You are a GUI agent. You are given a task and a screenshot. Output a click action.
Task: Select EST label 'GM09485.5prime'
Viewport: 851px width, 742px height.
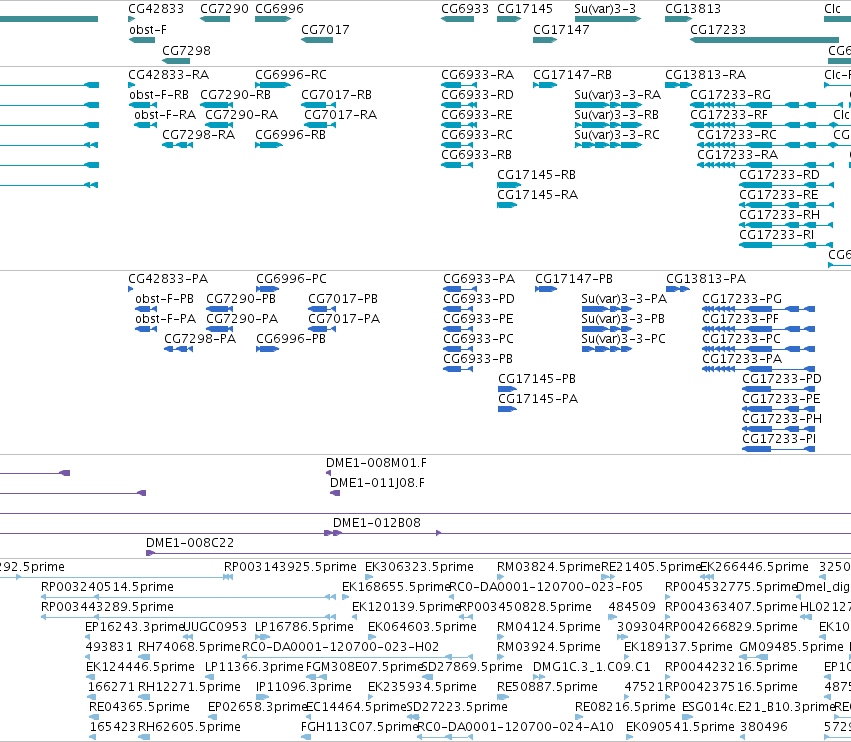[x=792, y=646]
